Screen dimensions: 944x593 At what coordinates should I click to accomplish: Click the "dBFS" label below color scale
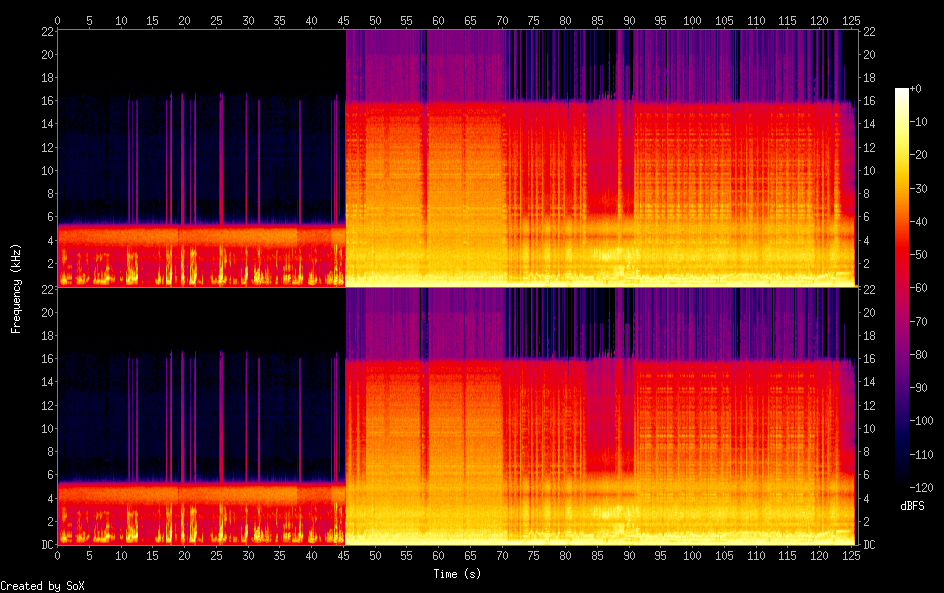[912, 506]
